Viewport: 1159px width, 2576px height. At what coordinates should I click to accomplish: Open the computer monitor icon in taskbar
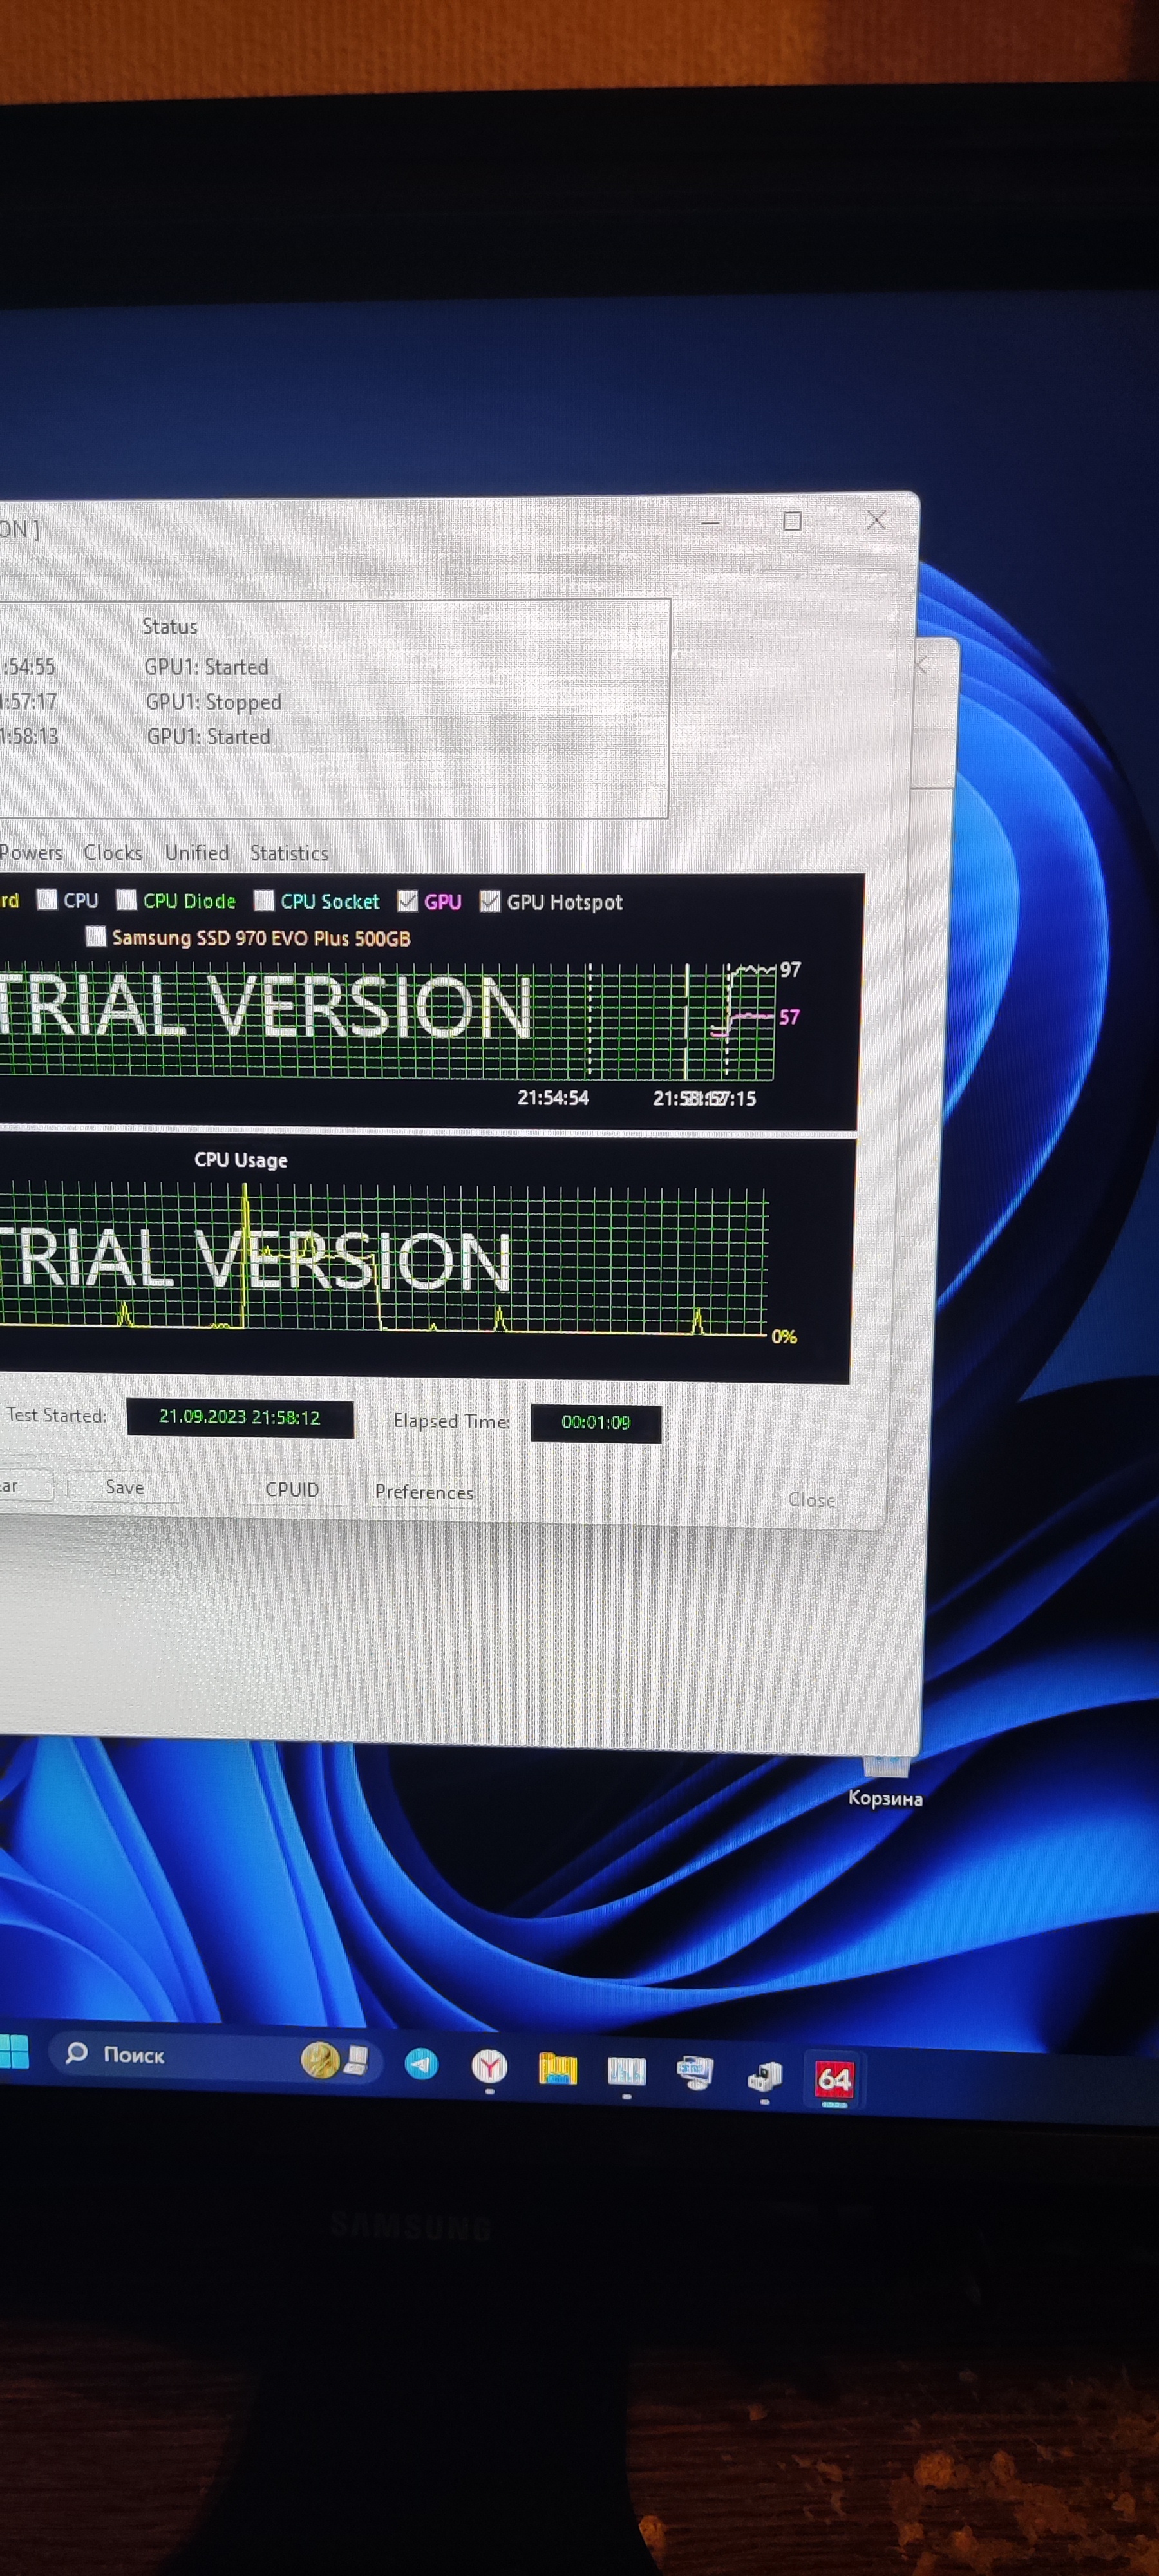coord(695,2073)
